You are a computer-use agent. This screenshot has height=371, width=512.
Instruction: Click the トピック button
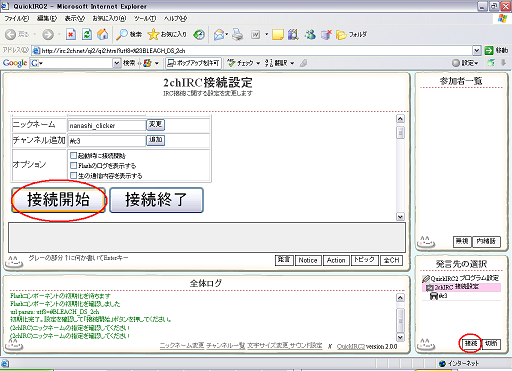pyautogui.click(x=364, y=260)
